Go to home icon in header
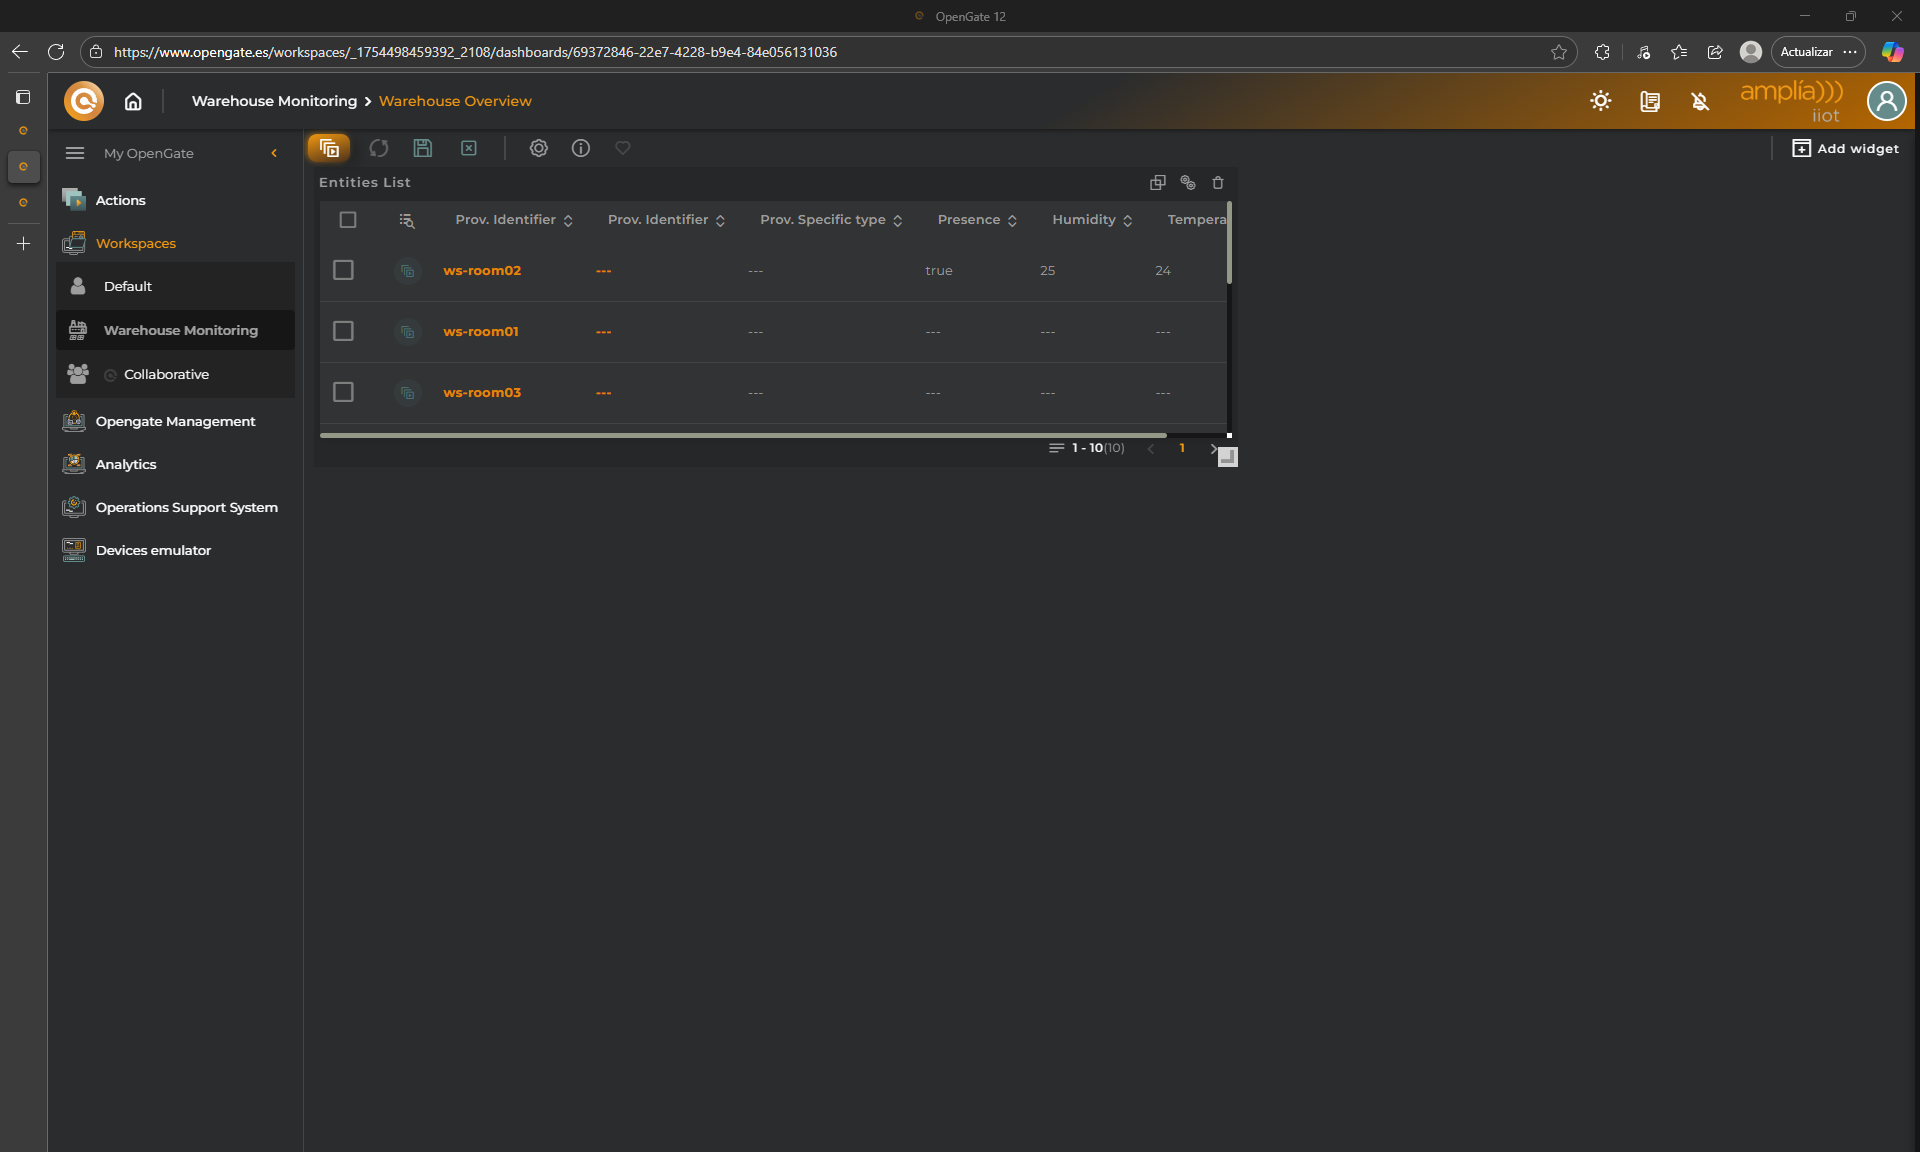This screenshot has height=1152, width=1920. click(x=133, y=101)
